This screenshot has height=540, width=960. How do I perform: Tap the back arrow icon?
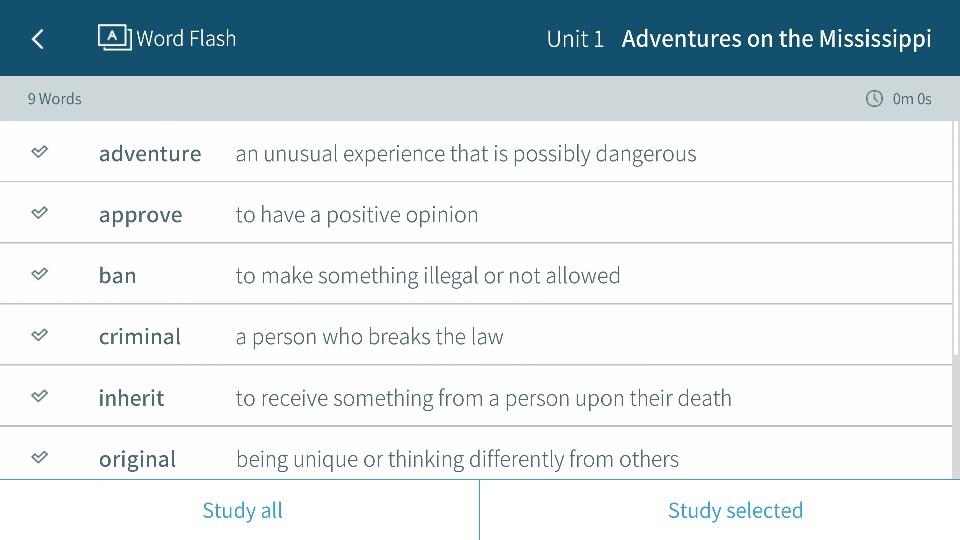tap(38, 39)
